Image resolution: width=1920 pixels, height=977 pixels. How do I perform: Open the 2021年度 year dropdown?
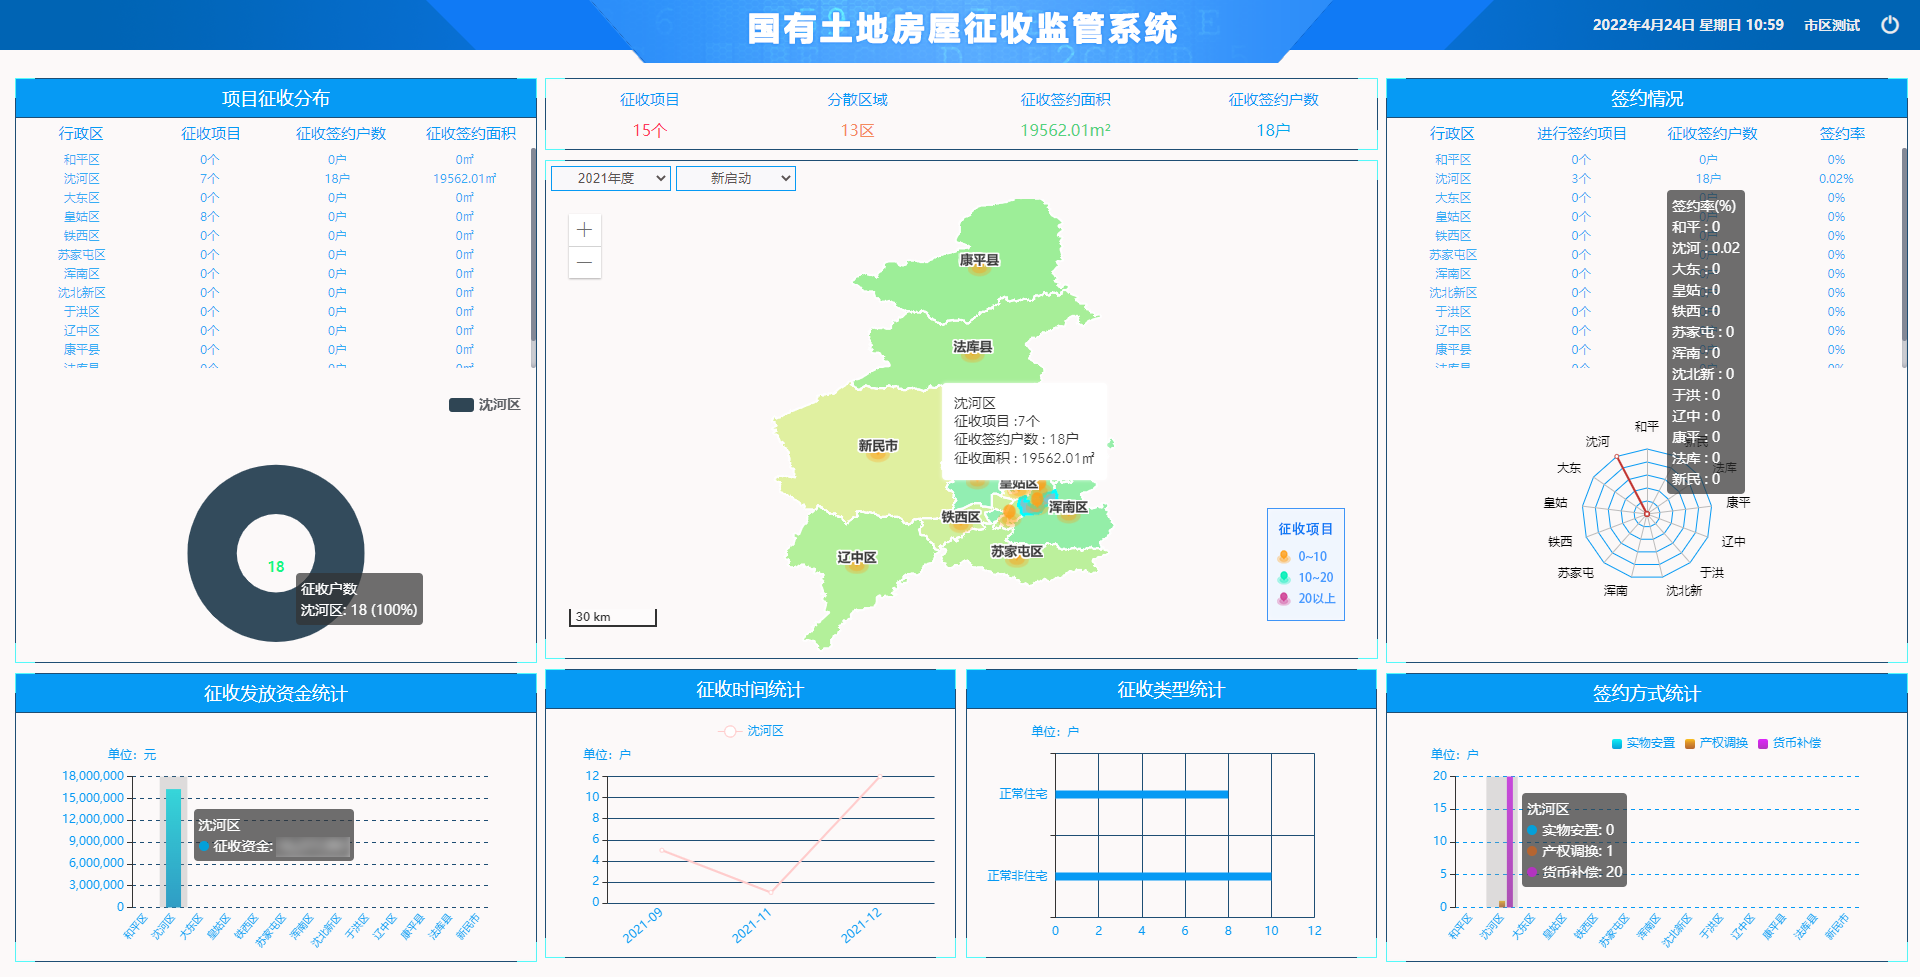tap(611, 178)
